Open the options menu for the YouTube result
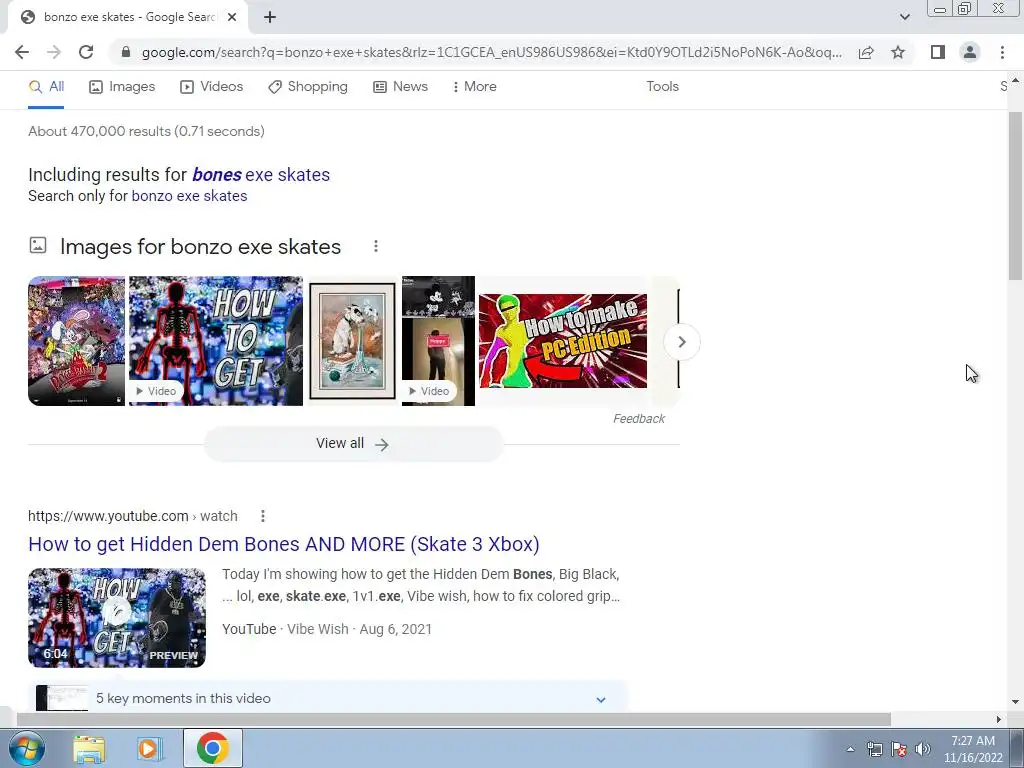Viewport: 1024px width, 768px height. (x=263, y=516)
